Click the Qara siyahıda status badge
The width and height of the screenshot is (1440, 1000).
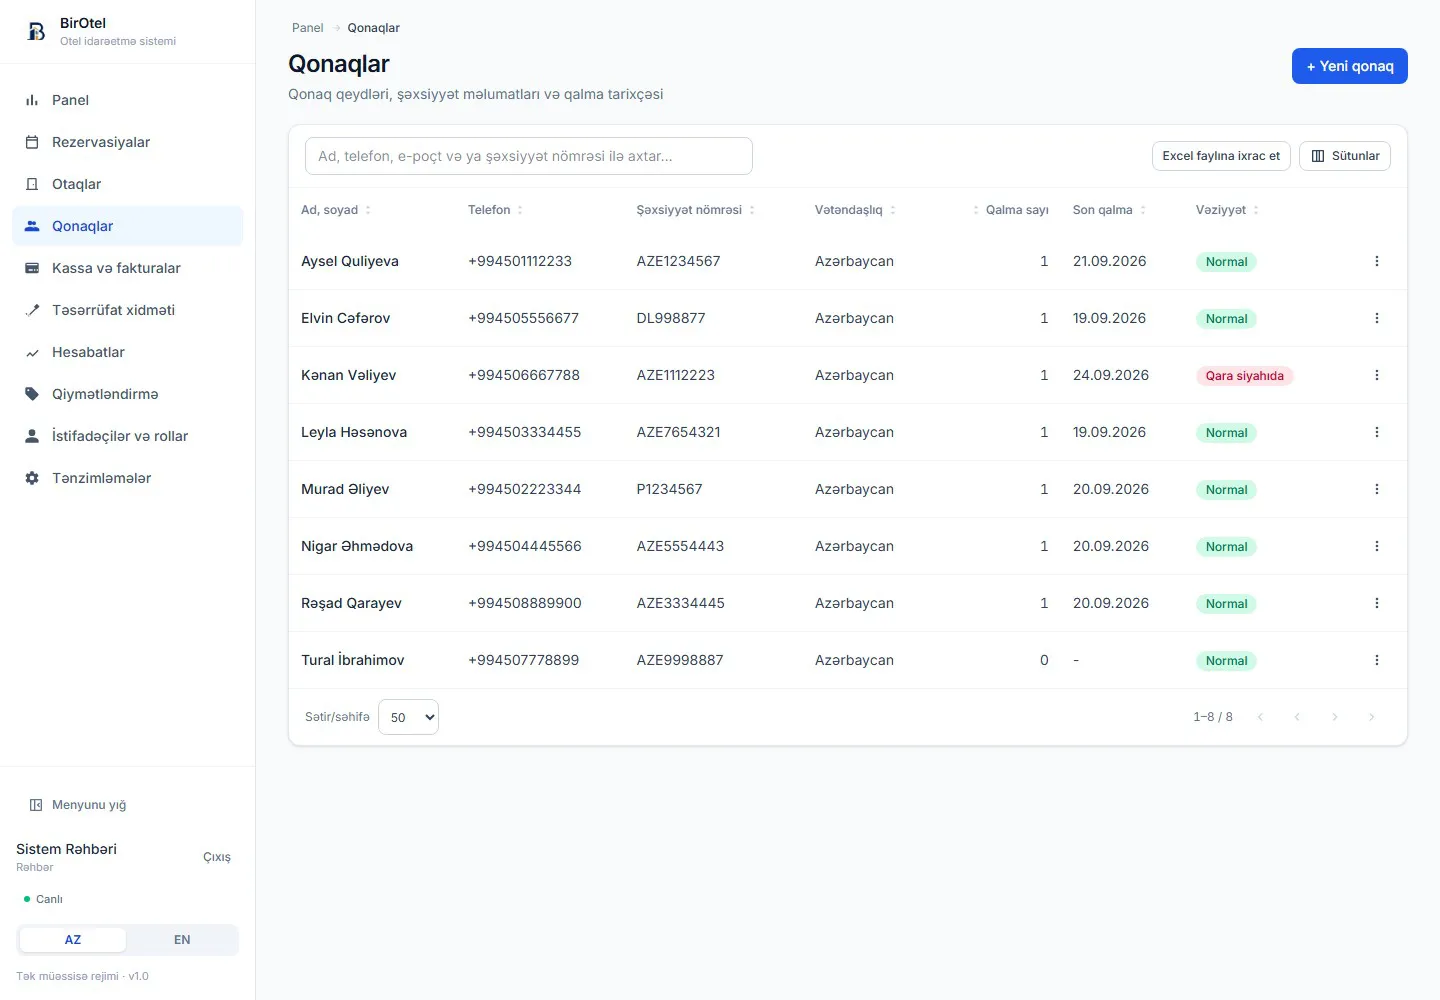click(x=1245, y=376)
